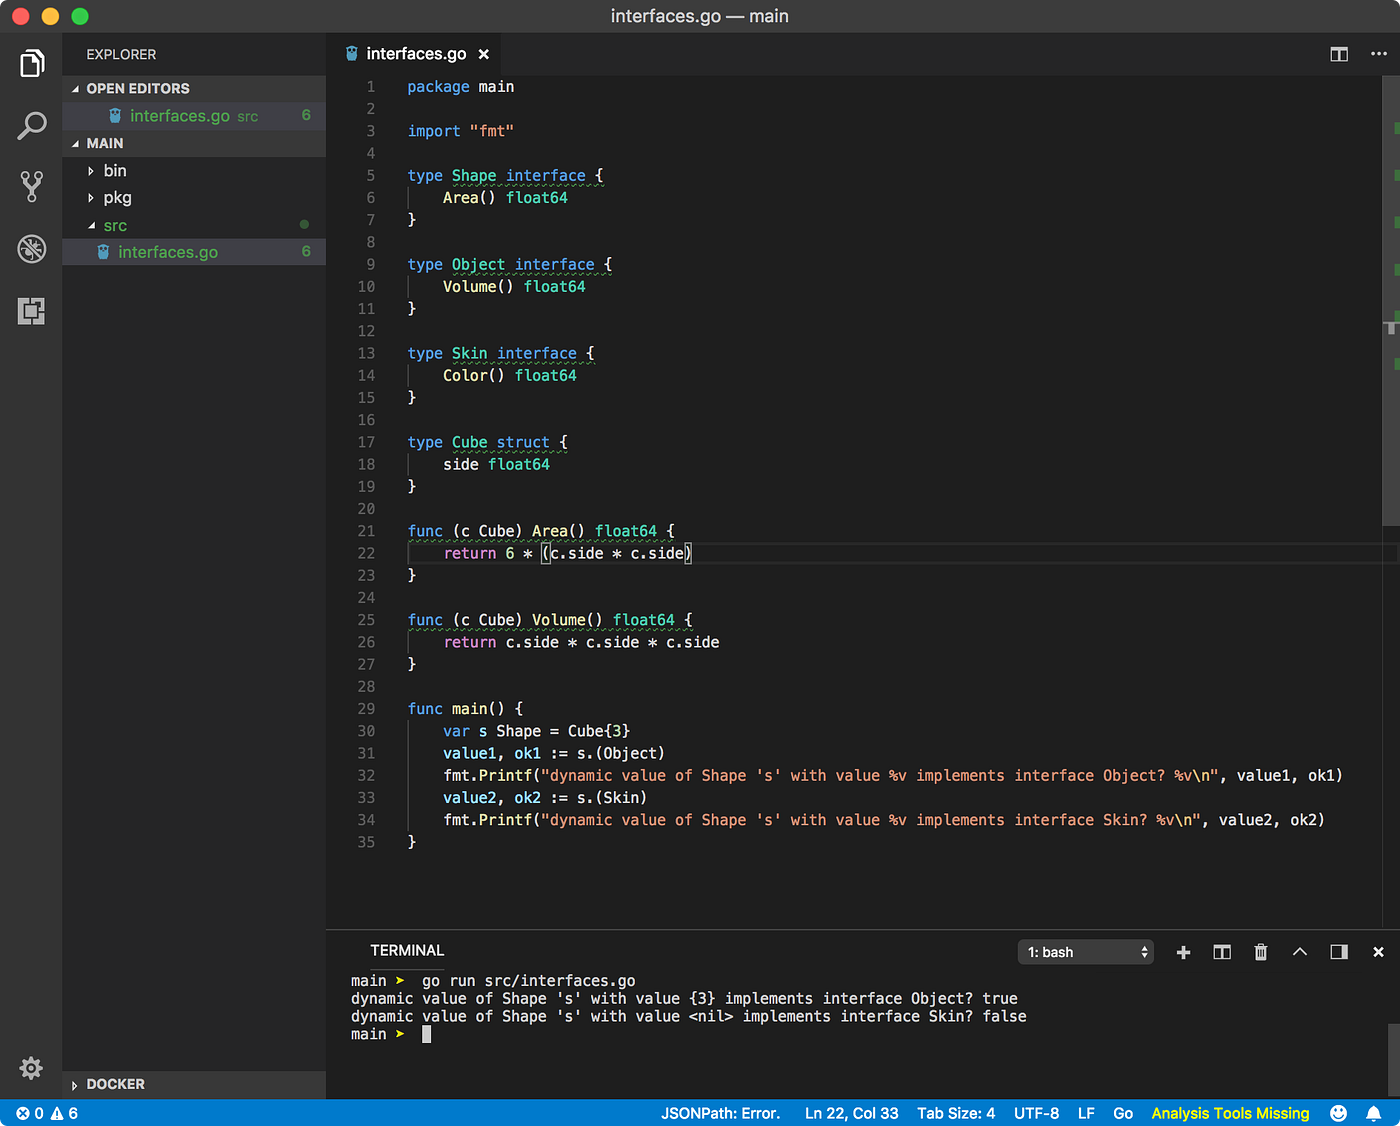Open the '1: bash' terminal dropdown

(x=1086, y=952)
